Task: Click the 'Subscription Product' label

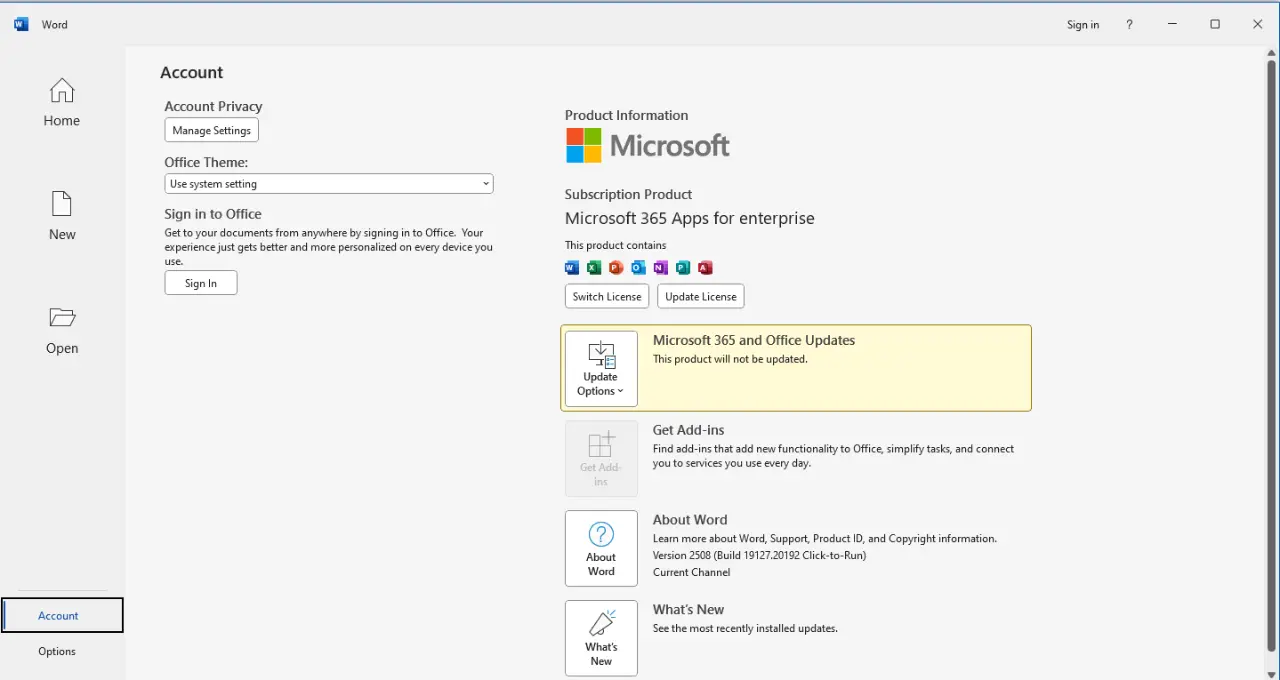Action: pyautogui.click(x=628, y=194)
